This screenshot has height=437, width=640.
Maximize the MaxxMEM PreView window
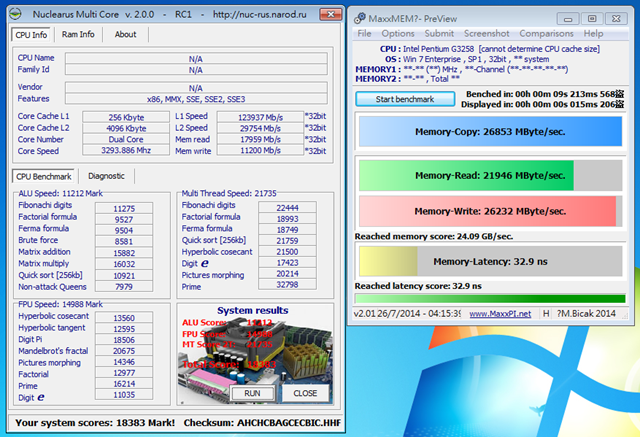pyautogui.click(x=592, y=19)
